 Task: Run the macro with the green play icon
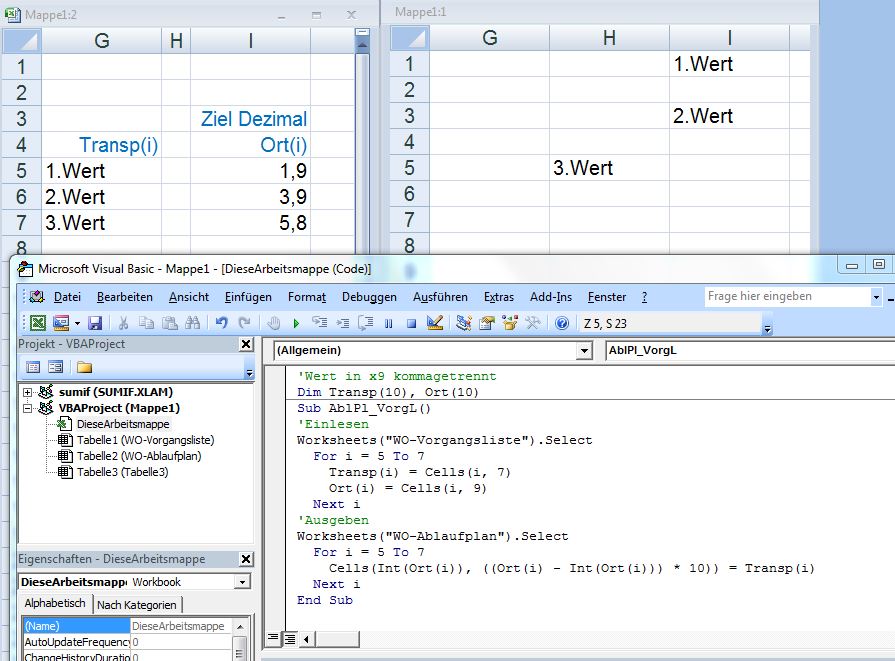295,323
